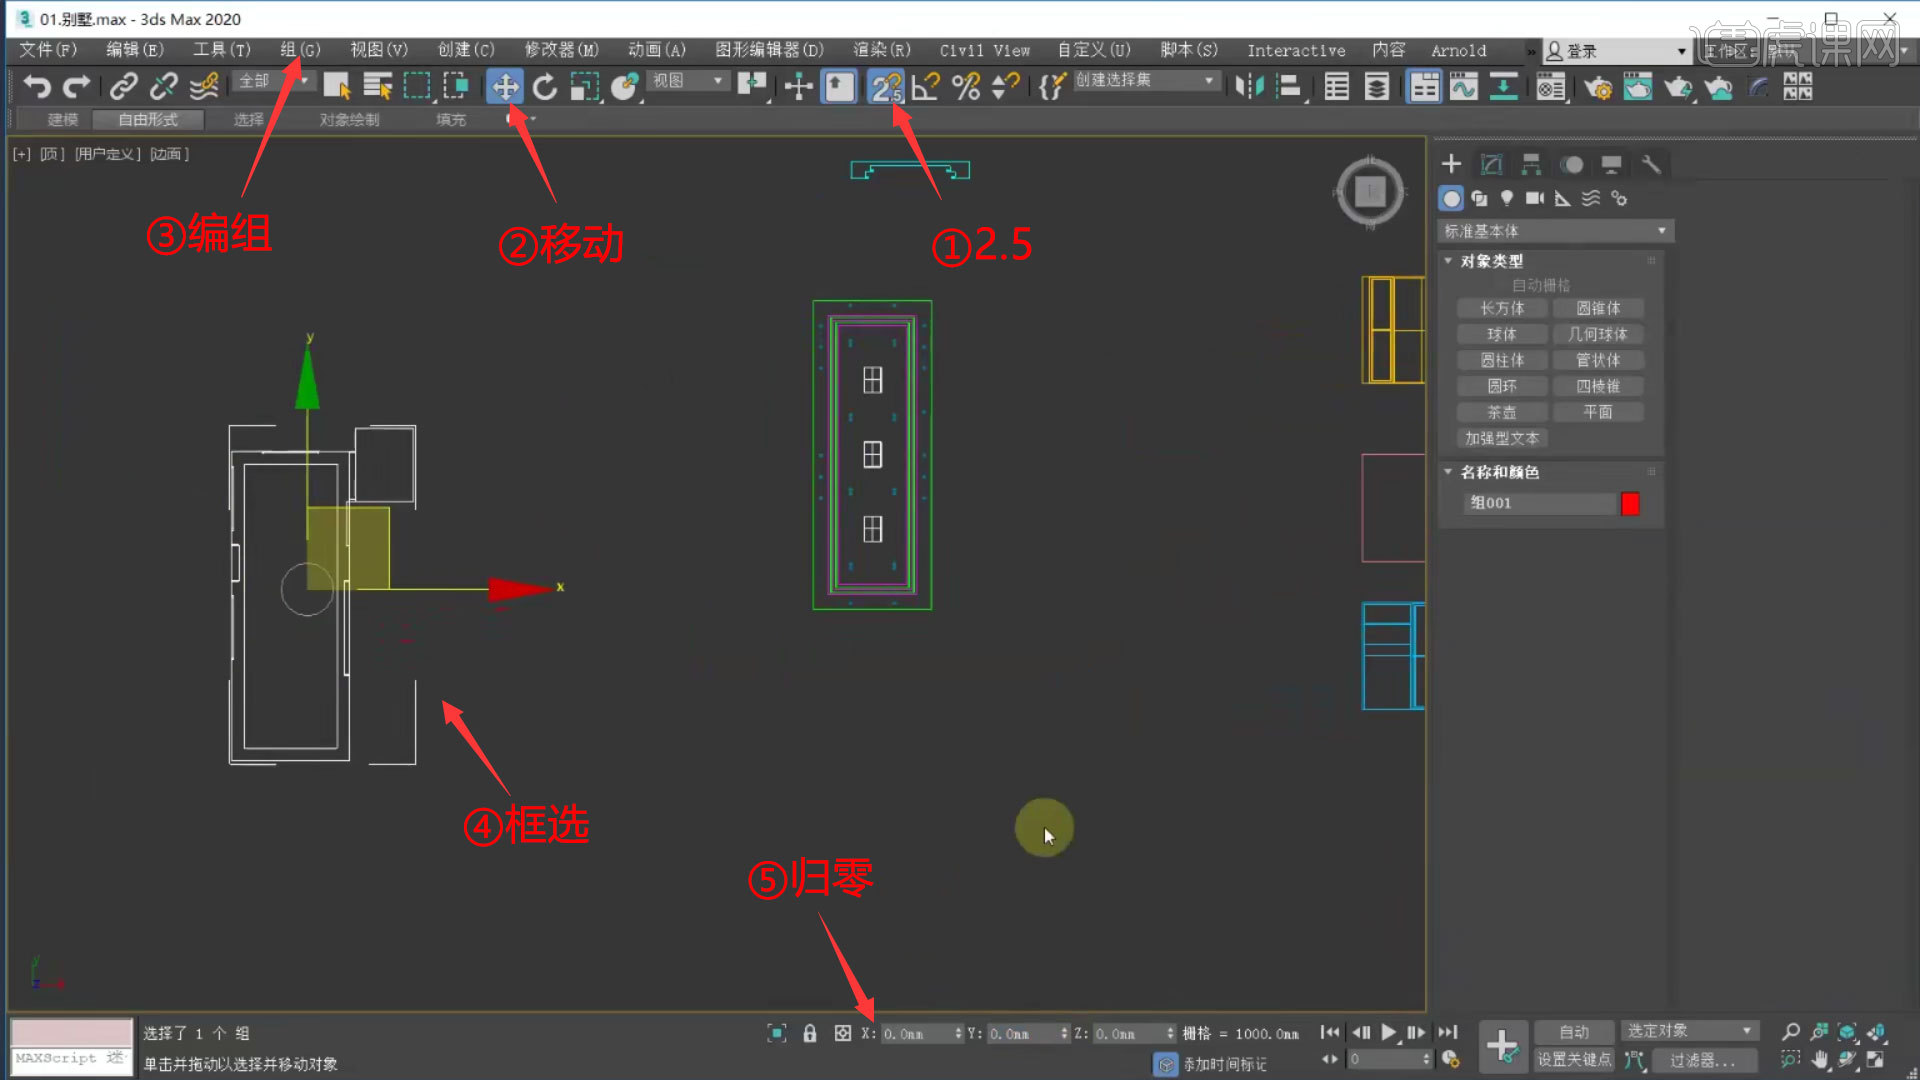Open the Curve Editor
This screenshot has width=1920, height=1080.
(1464, 87)
